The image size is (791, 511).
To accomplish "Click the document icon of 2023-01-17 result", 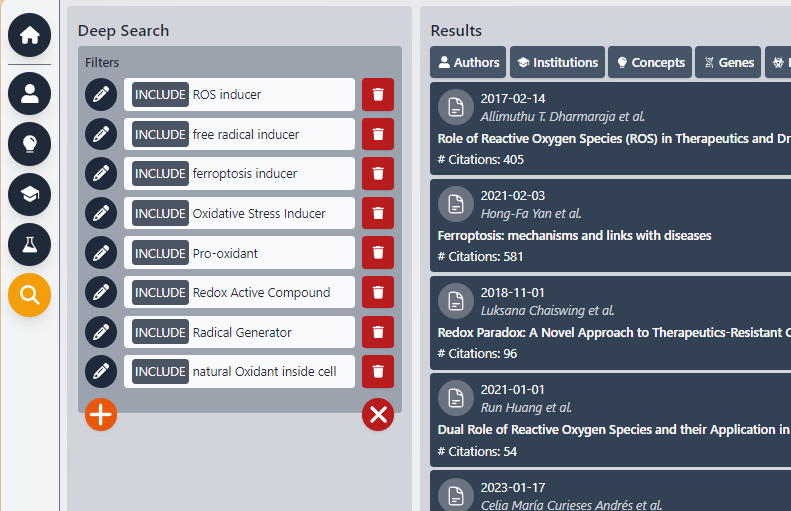I will click(456, 495).
